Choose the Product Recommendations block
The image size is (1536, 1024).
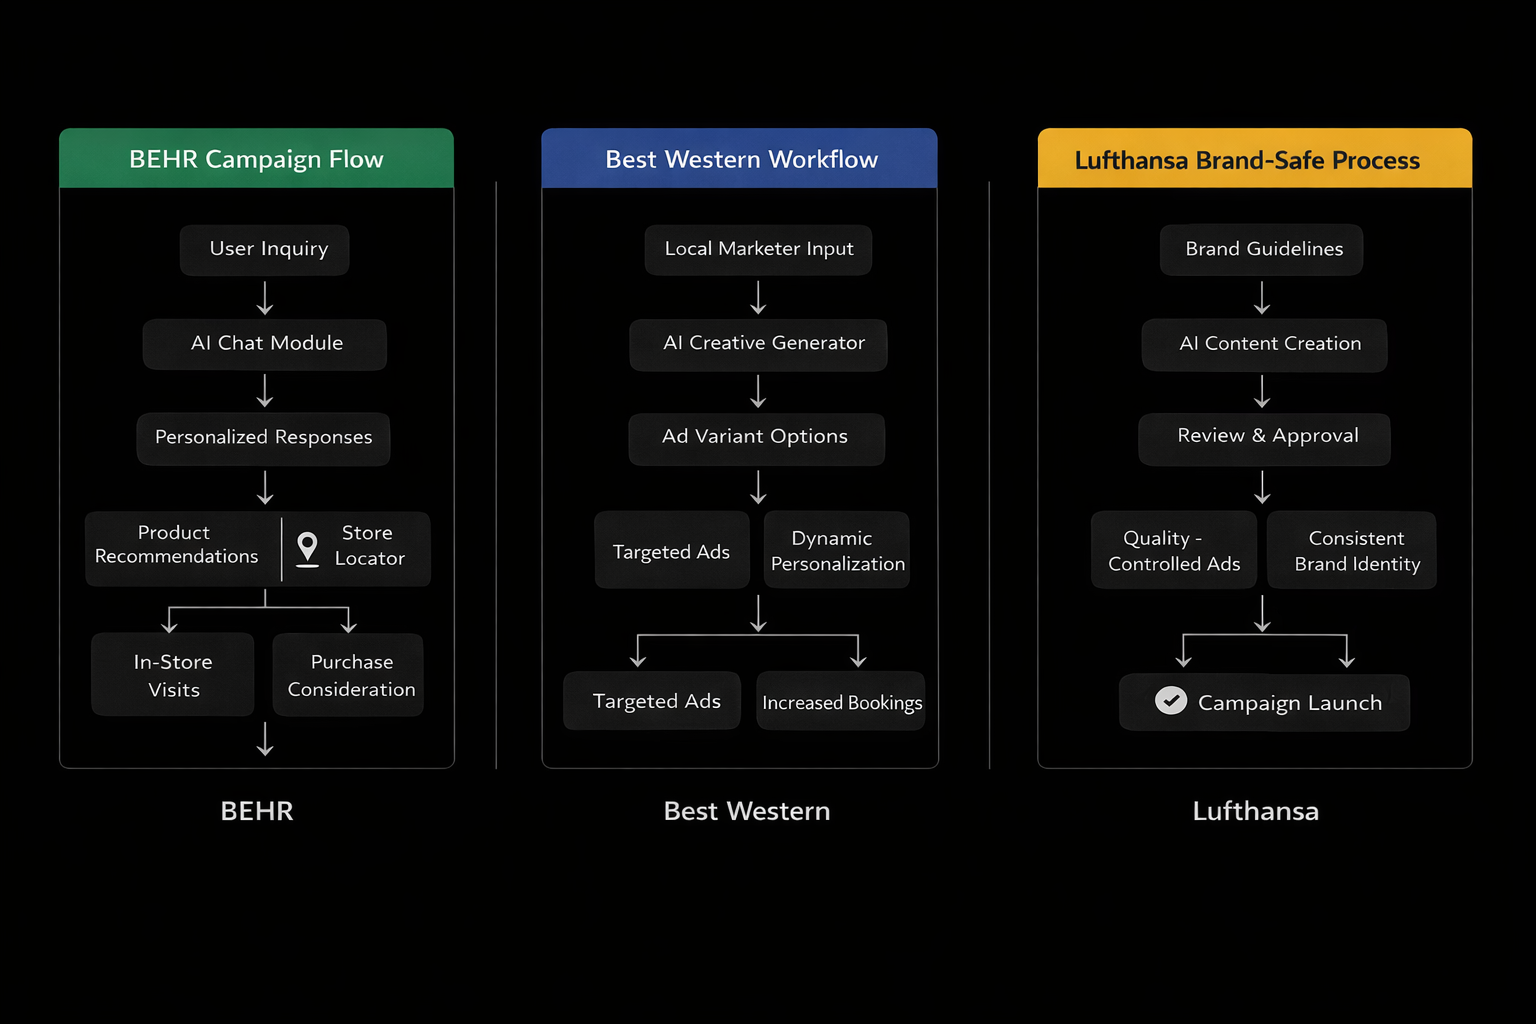point(178,546)
